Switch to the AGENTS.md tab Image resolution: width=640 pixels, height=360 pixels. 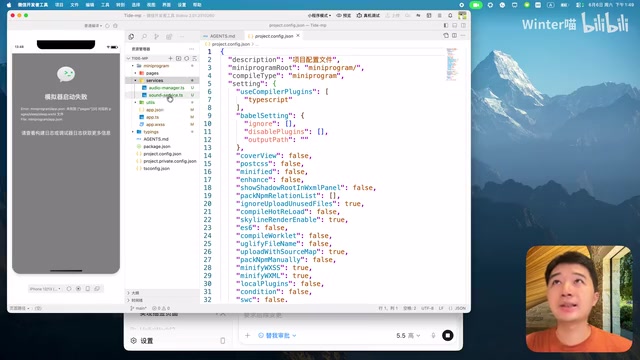click(222, 36)
